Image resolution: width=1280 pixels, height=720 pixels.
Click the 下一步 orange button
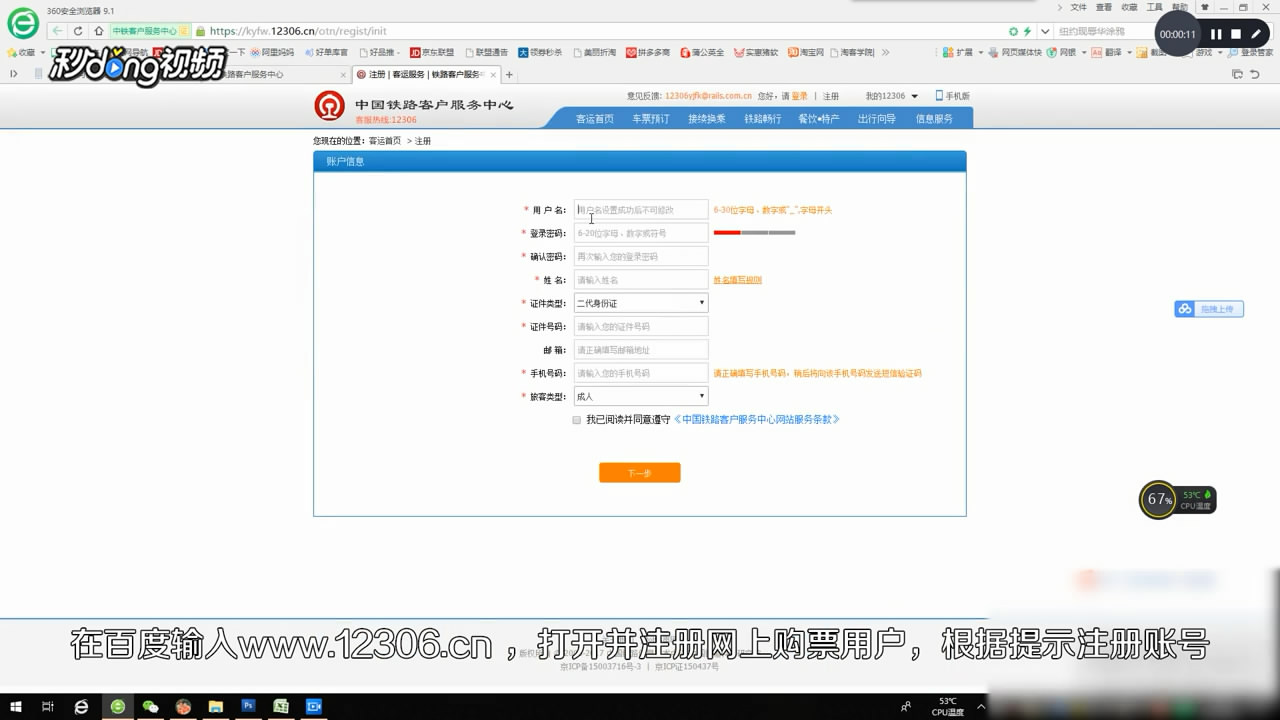[639, 472]
